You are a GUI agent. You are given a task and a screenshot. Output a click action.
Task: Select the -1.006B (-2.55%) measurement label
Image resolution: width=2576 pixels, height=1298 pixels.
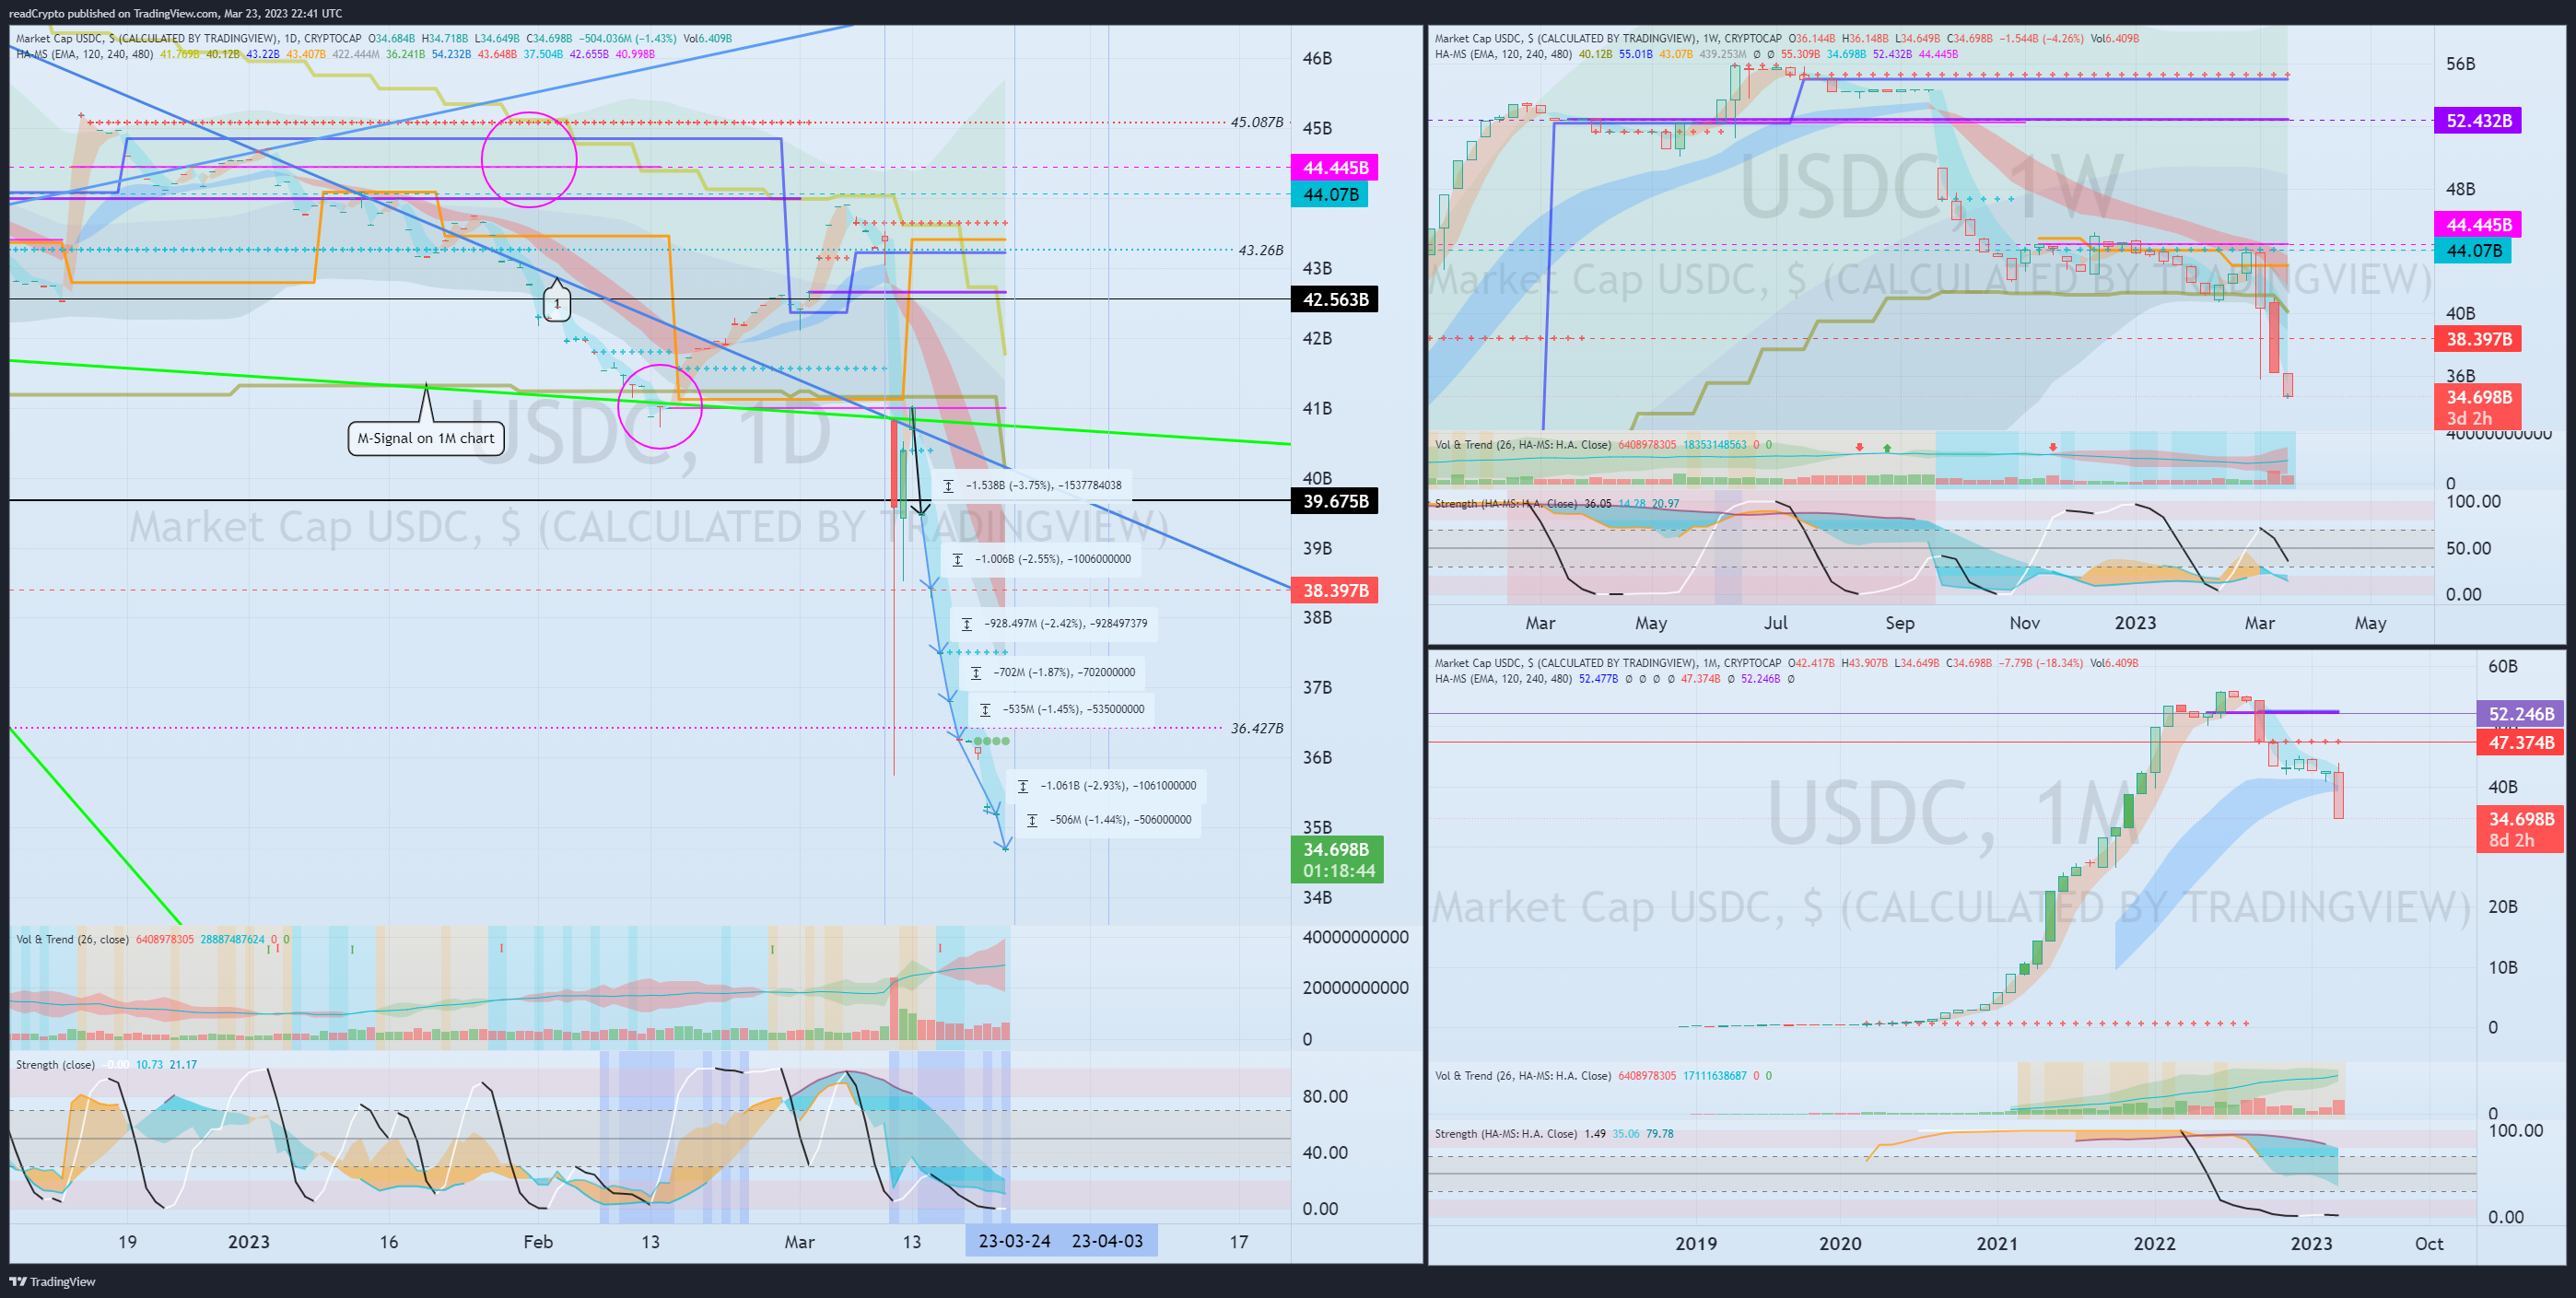tap(1041, 559)
